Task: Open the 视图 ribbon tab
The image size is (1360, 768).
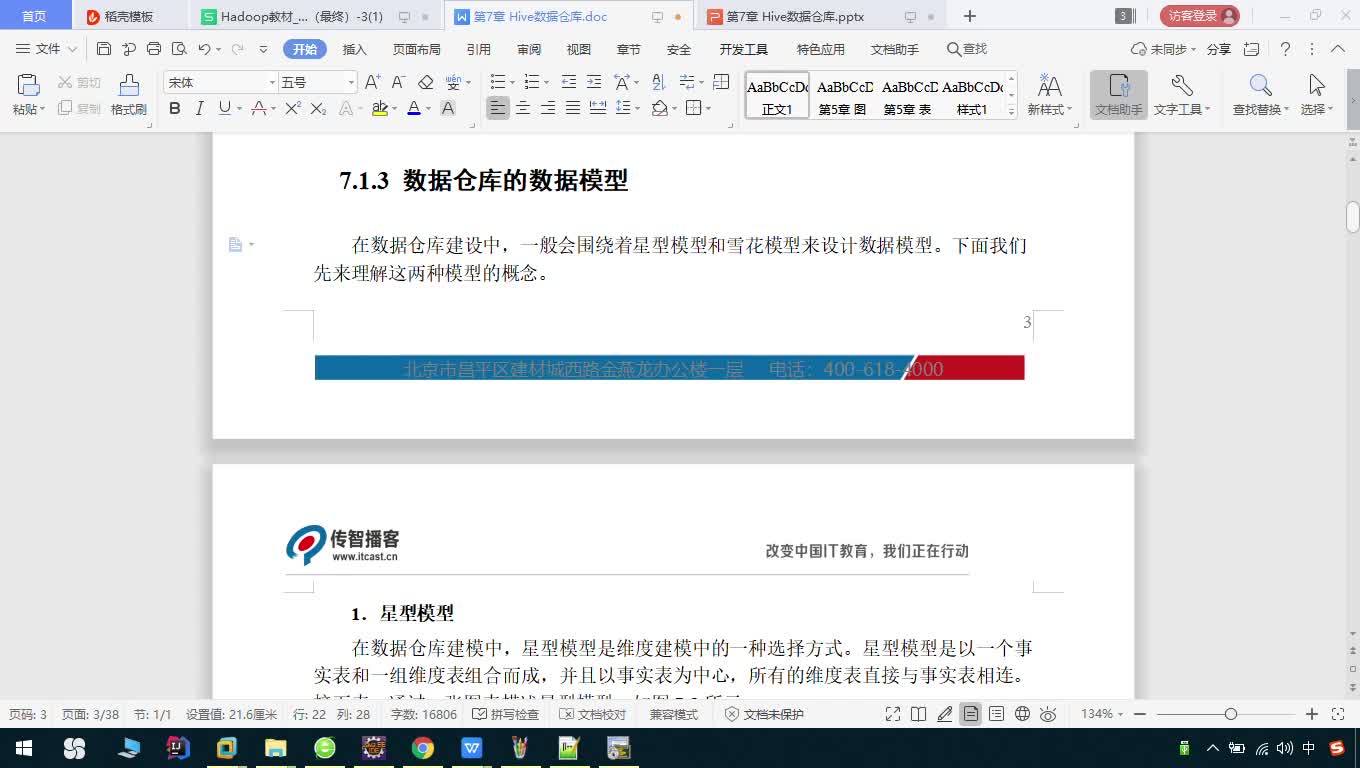Action: pos(579,49)
